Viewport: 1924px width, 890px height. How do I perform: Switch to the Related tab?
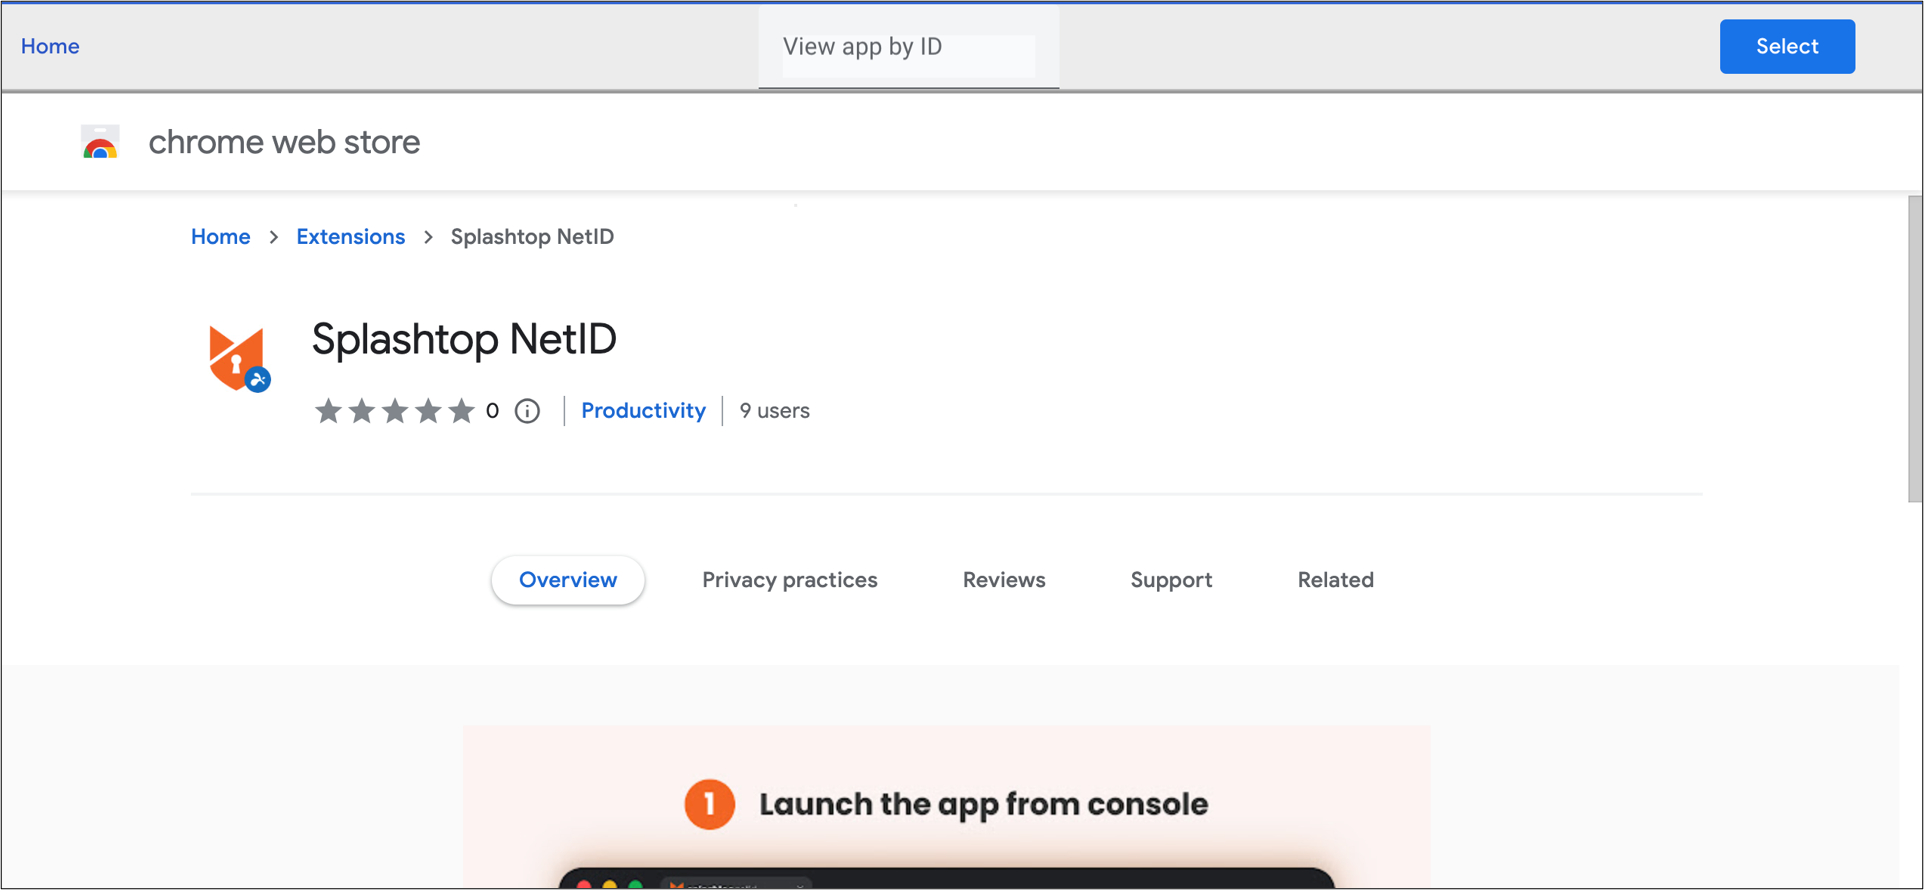coord(1335,580)
